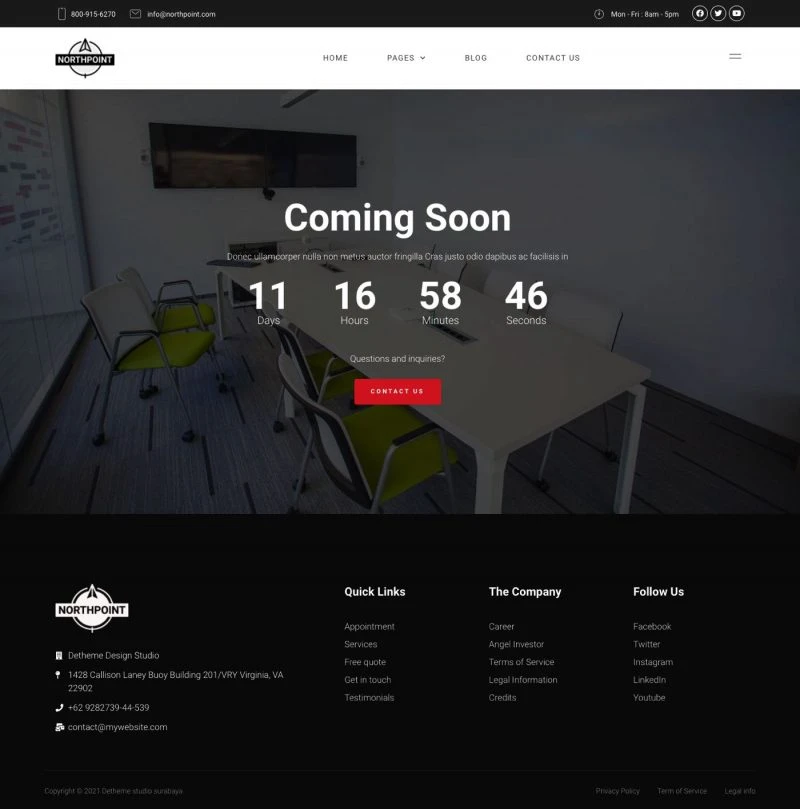Click the Free quote footer link
This screenshot has width=800, height=809.
365,662
